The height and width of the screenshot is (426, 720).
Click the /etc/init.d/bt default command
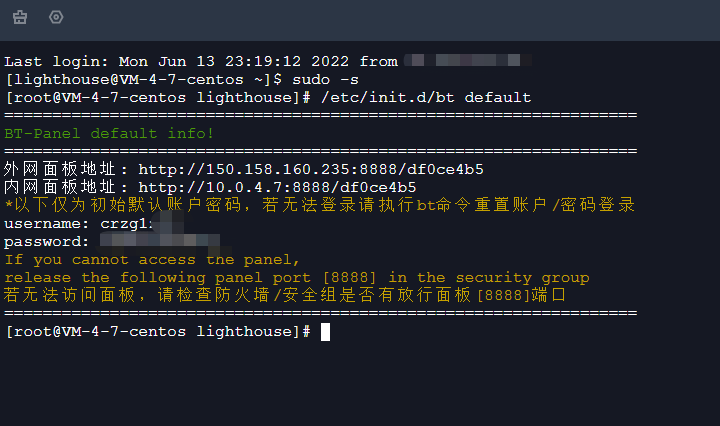point(426,97)
